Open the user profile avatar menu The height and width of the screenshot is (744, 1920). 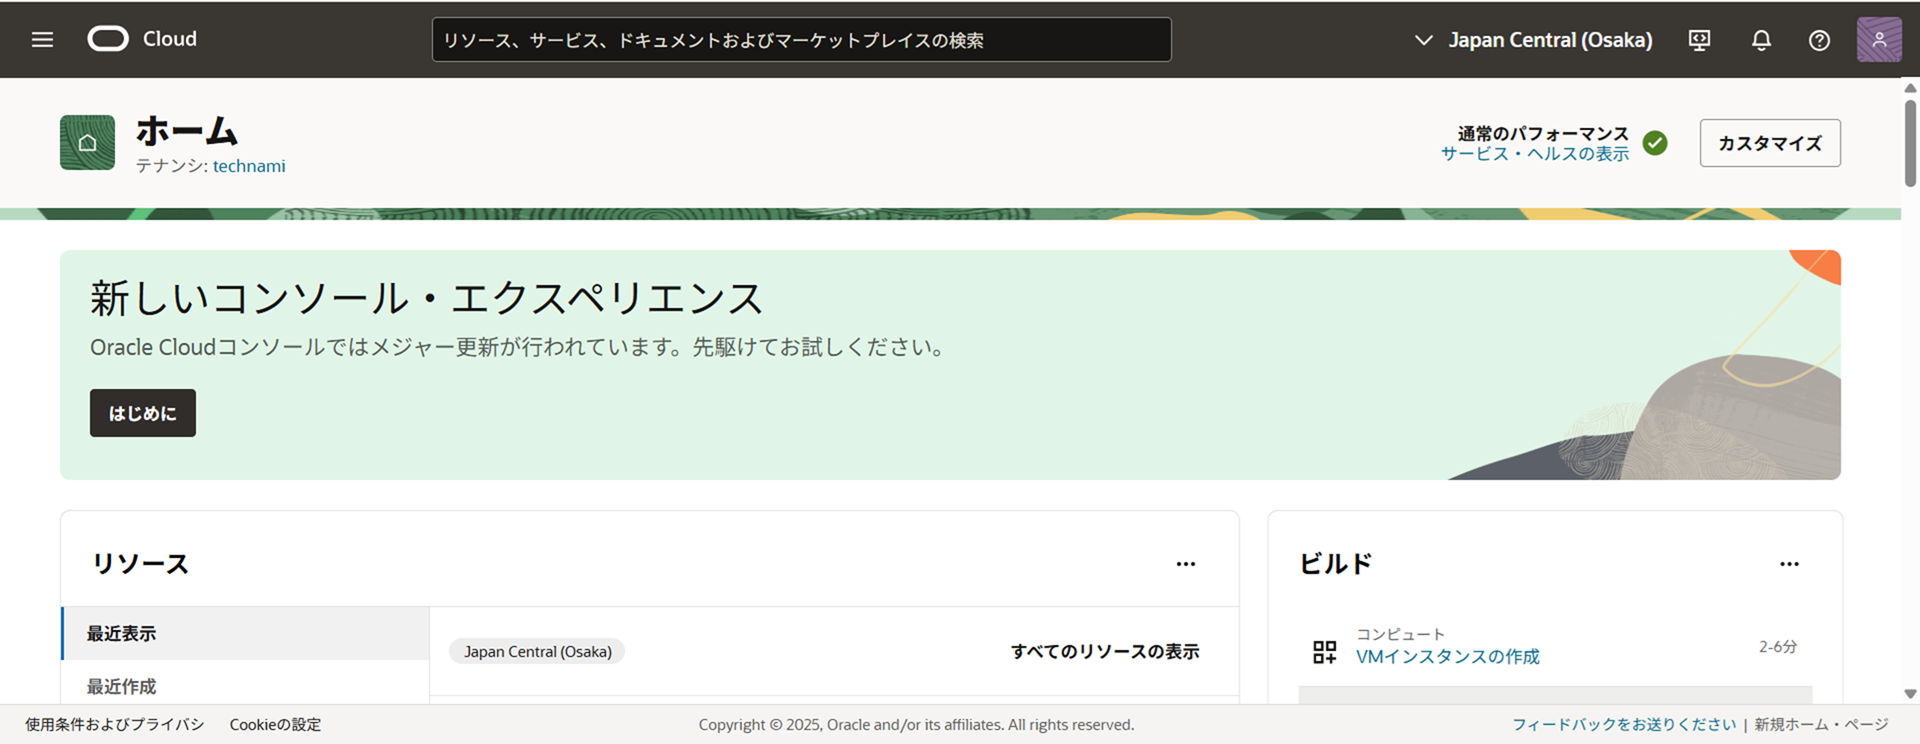(1879, 40)
